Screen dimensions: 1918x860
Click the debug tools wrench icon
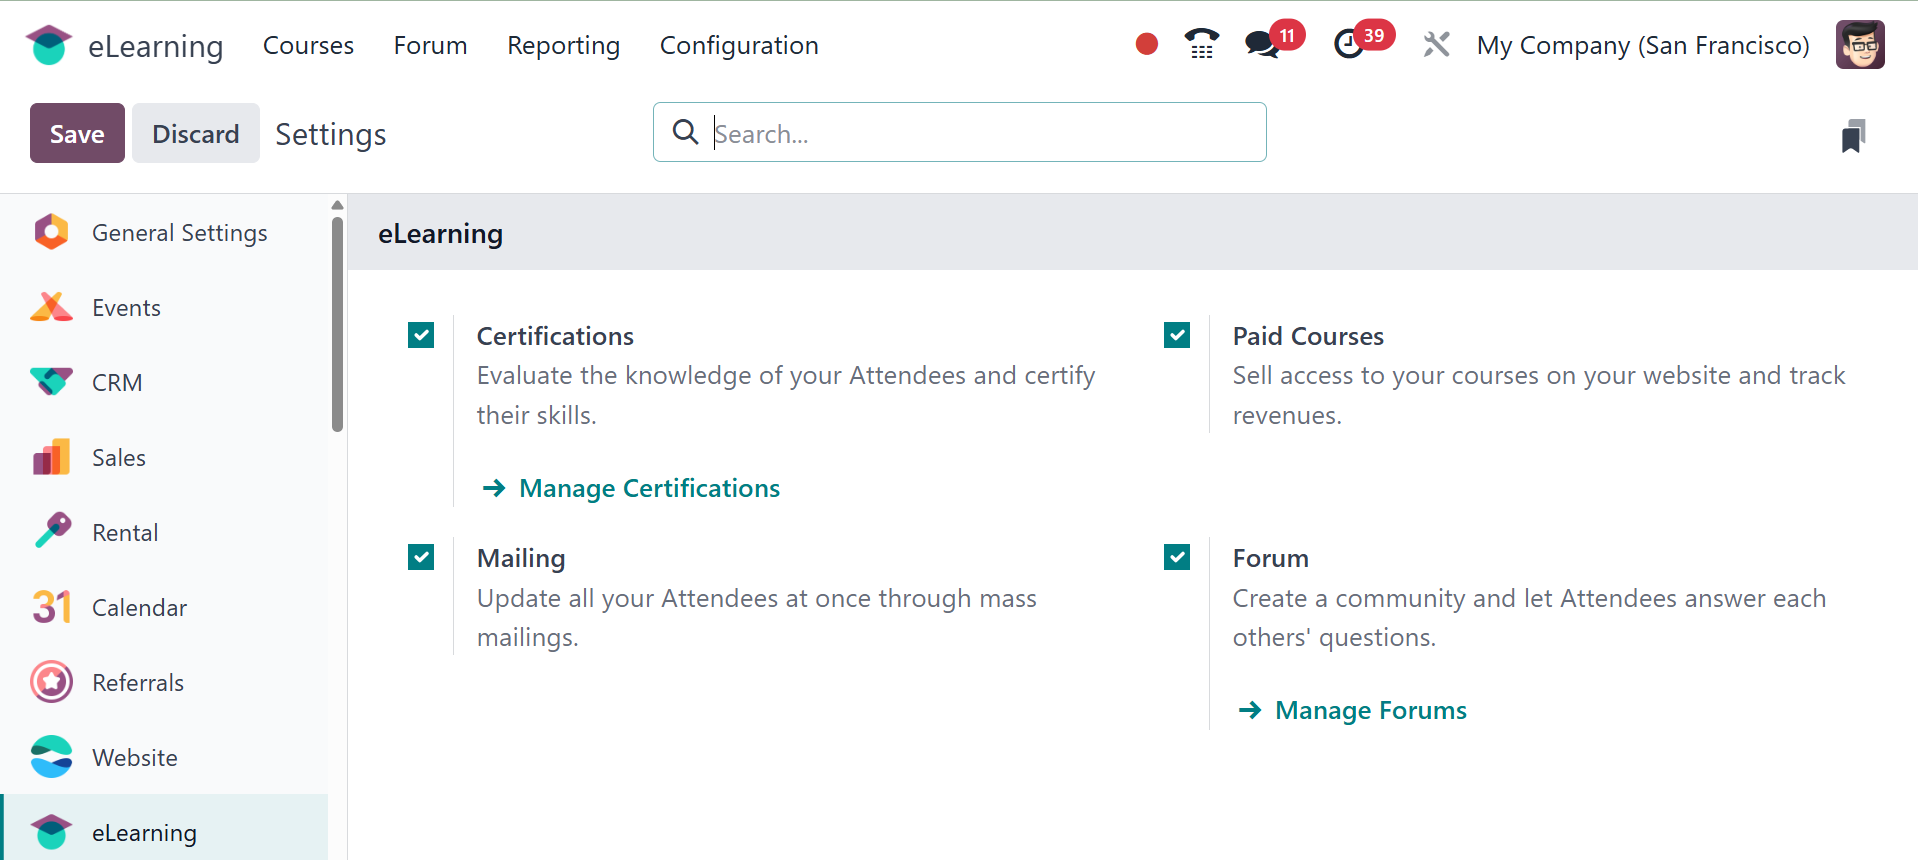point(1436,44)
